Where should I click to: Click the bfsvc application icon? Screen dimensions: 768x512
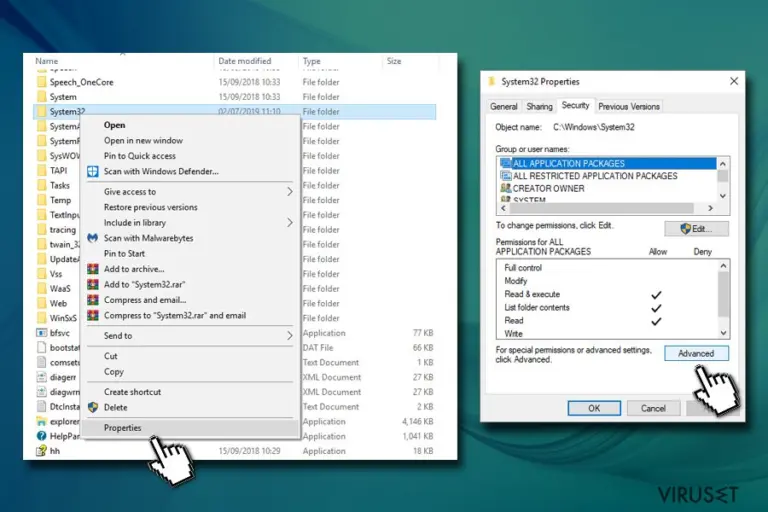coord(42,333)
